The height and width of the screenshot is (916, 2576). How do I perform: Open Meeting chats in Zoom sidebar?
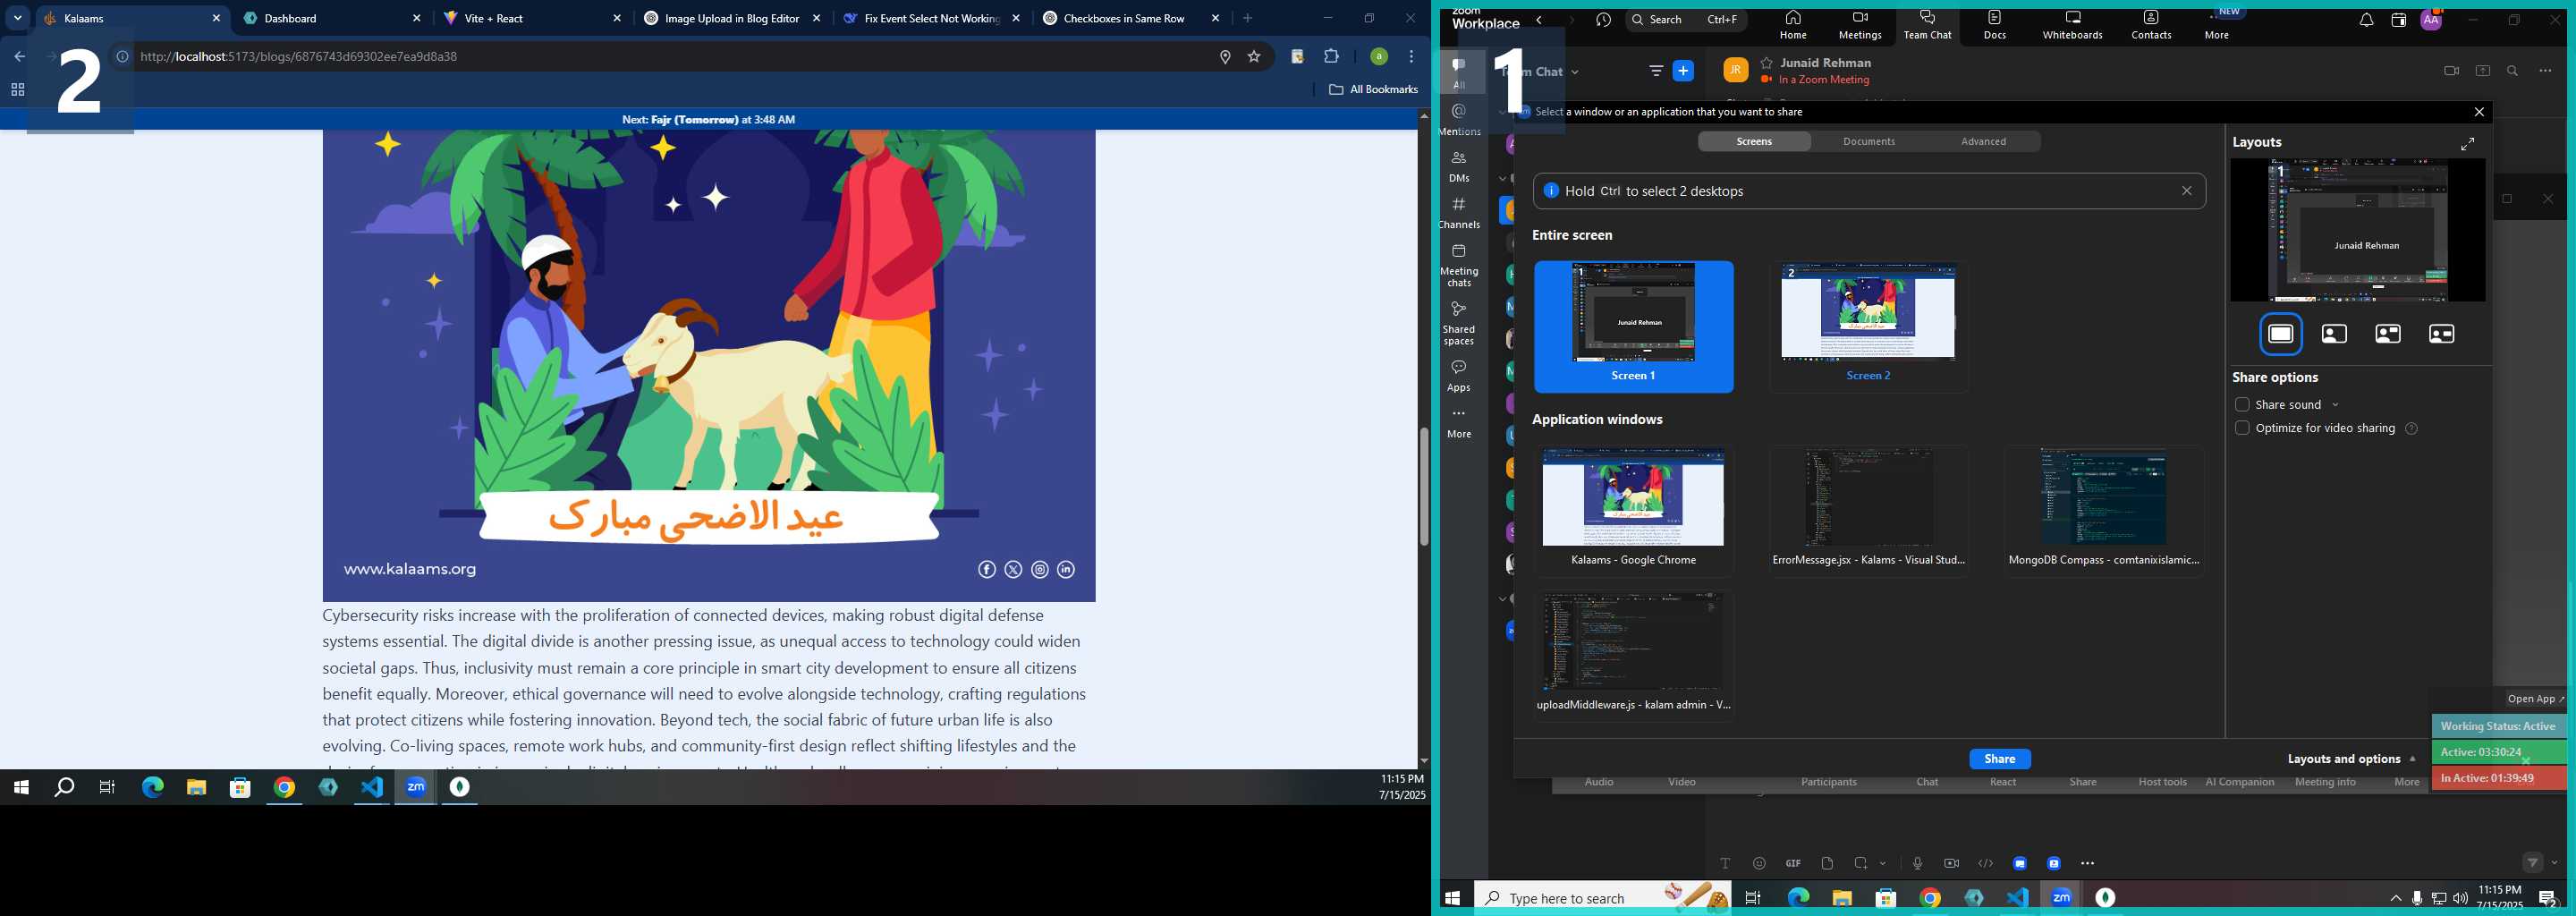pos(1459,265)
